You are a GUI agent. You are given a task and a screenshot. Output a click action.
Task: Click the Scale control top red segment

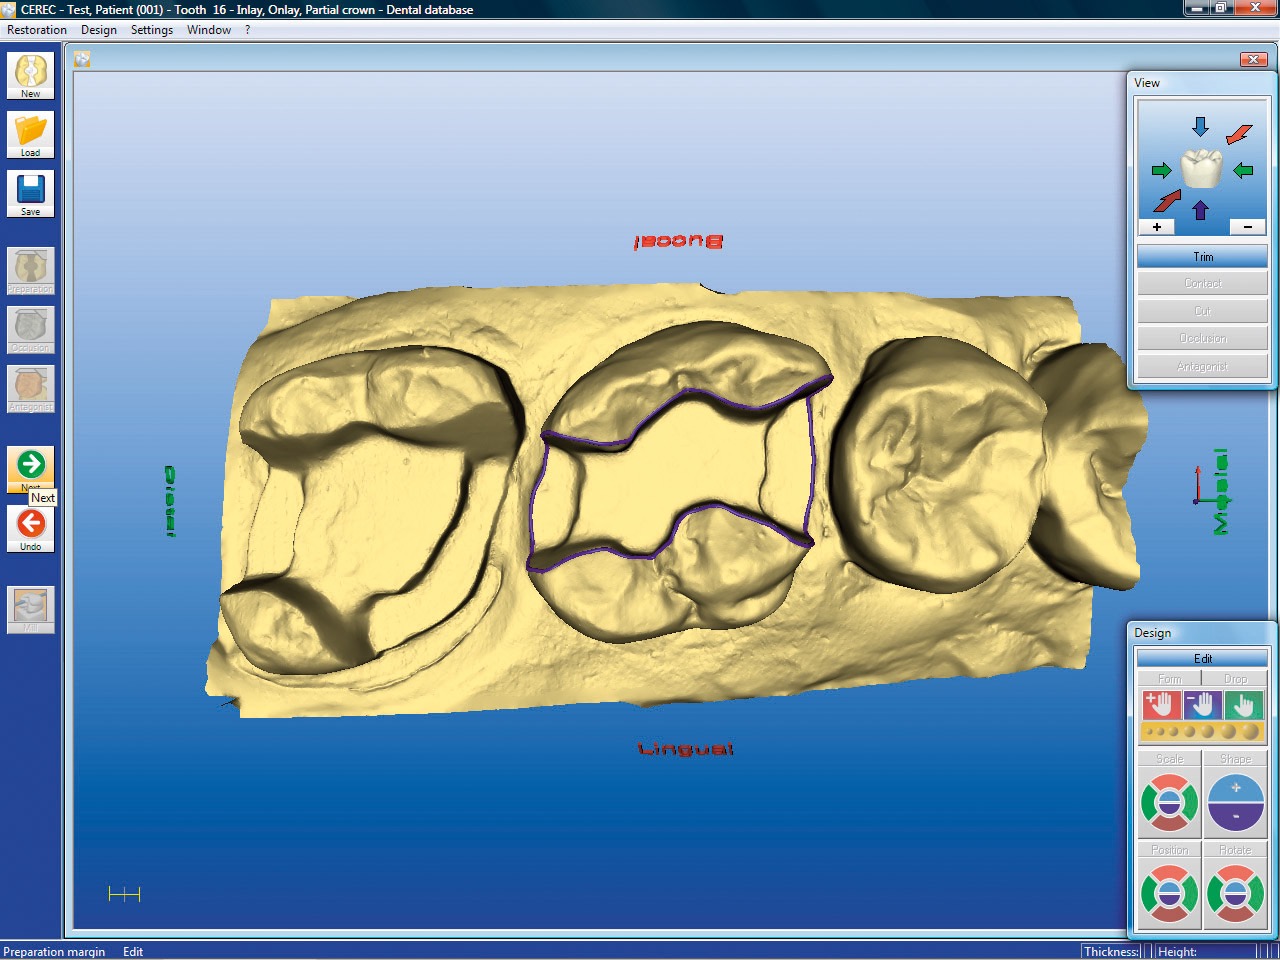click(1169, 781)
